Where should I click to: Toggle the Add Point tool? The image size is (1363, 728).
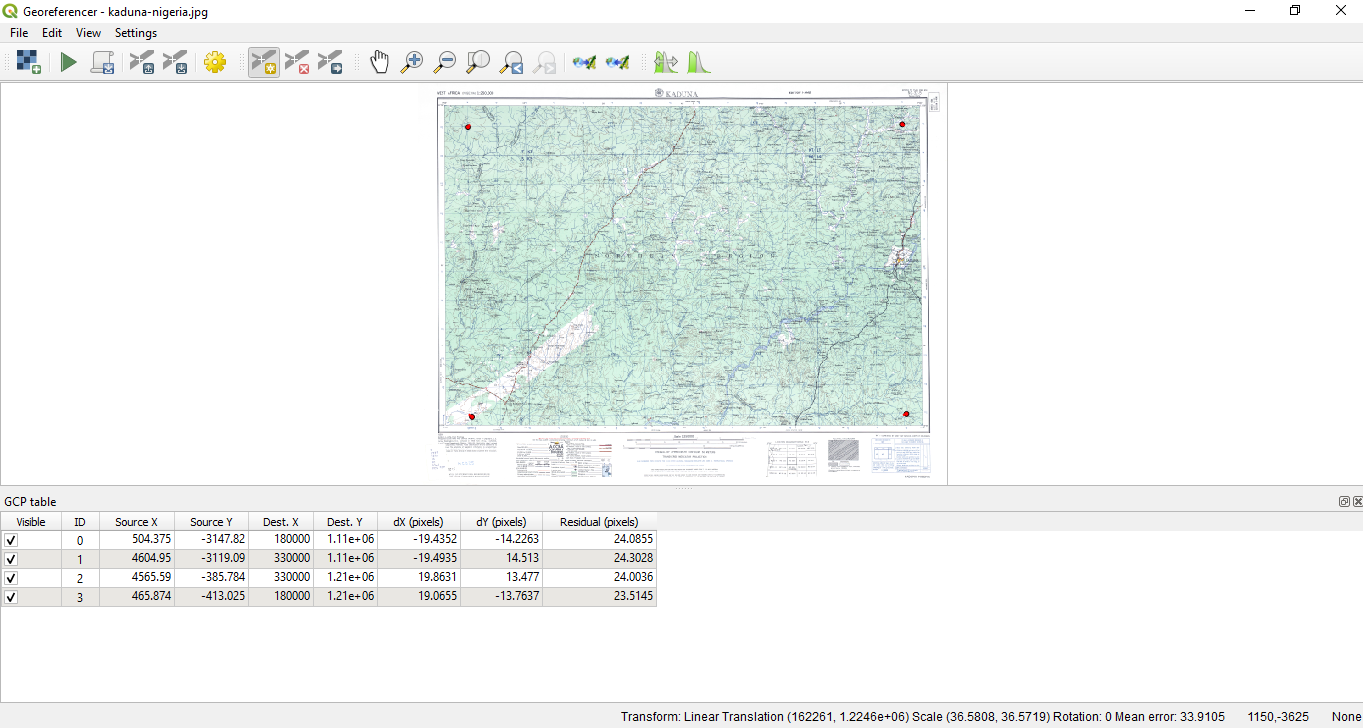[264, 62]
